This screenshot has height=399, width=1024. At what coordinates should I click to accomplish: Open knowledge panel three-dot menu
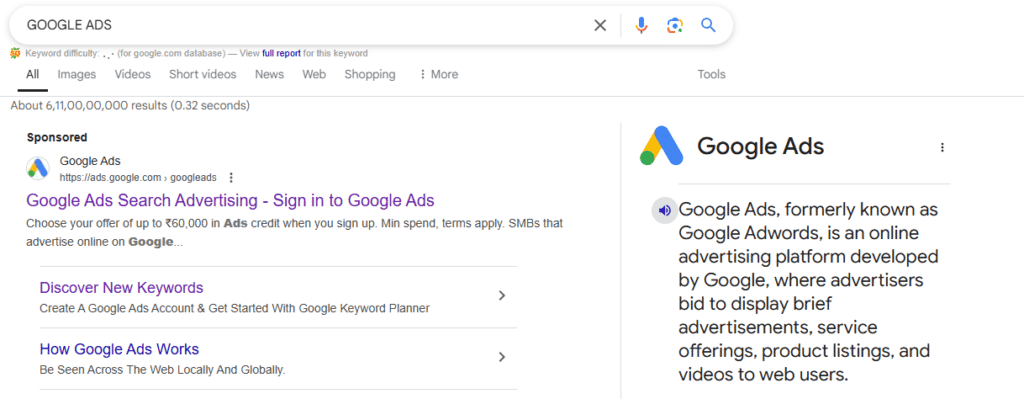pos(942,148)
